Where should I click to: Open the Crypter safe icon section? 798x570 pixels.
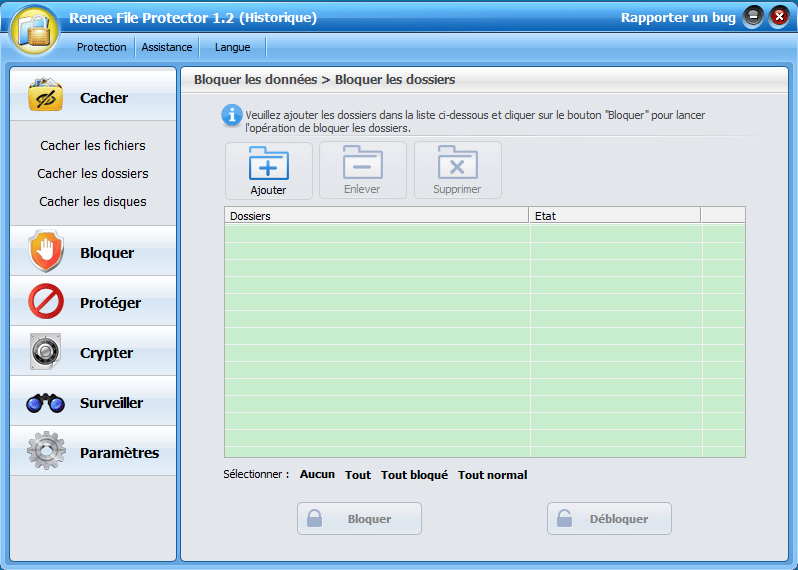(x=46, y=352)
